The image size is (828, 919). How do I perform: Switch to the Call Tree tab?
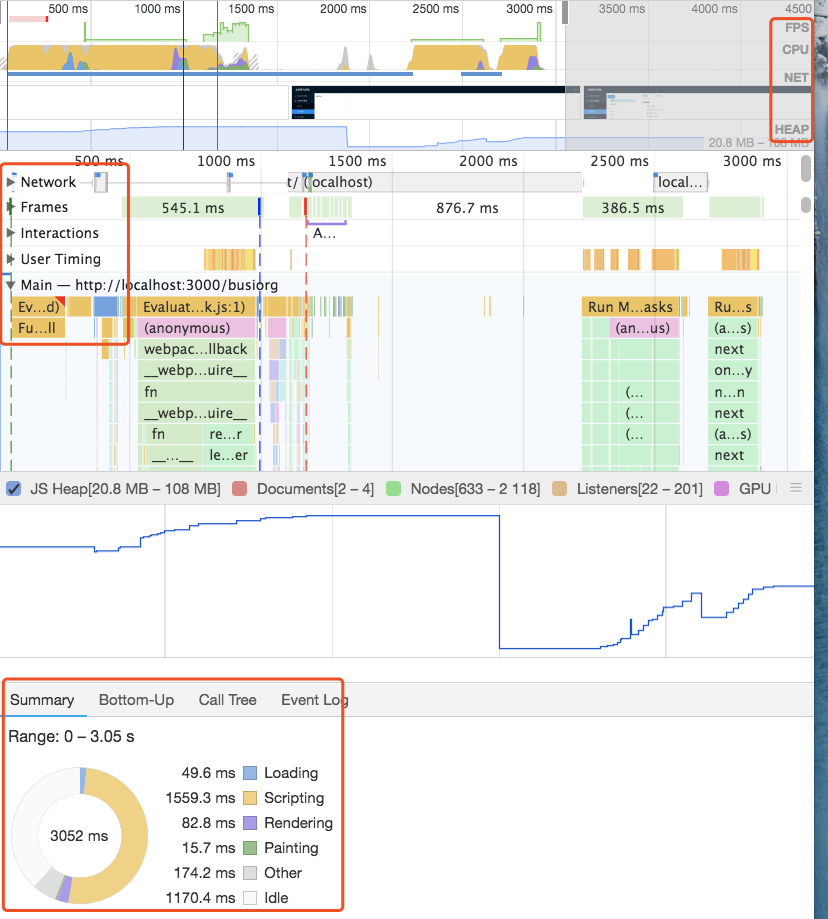pos(227,700)
